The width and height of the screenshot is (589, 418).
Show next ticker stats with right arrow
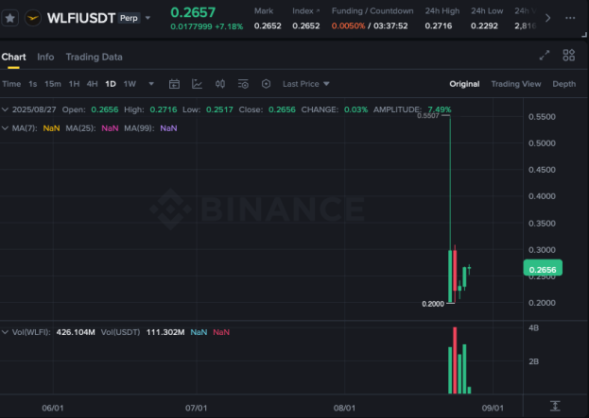coord(548,18)
